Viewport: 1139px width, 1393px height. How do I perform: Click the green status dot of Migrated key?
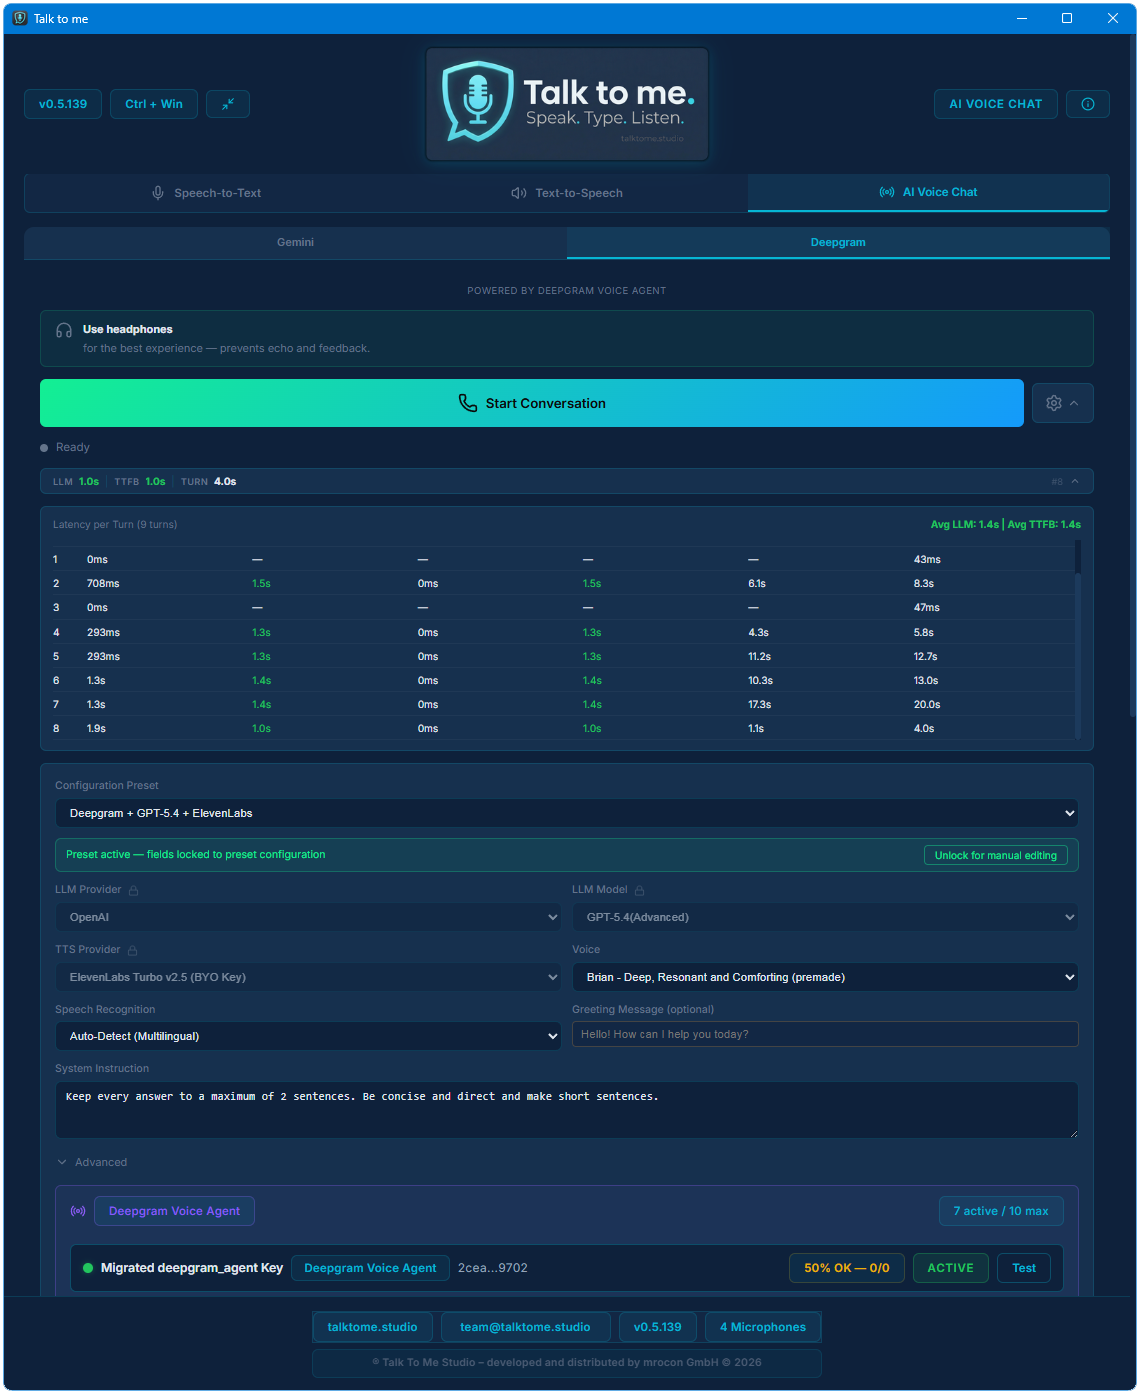pyautogui.click(x=88, y=1268)
